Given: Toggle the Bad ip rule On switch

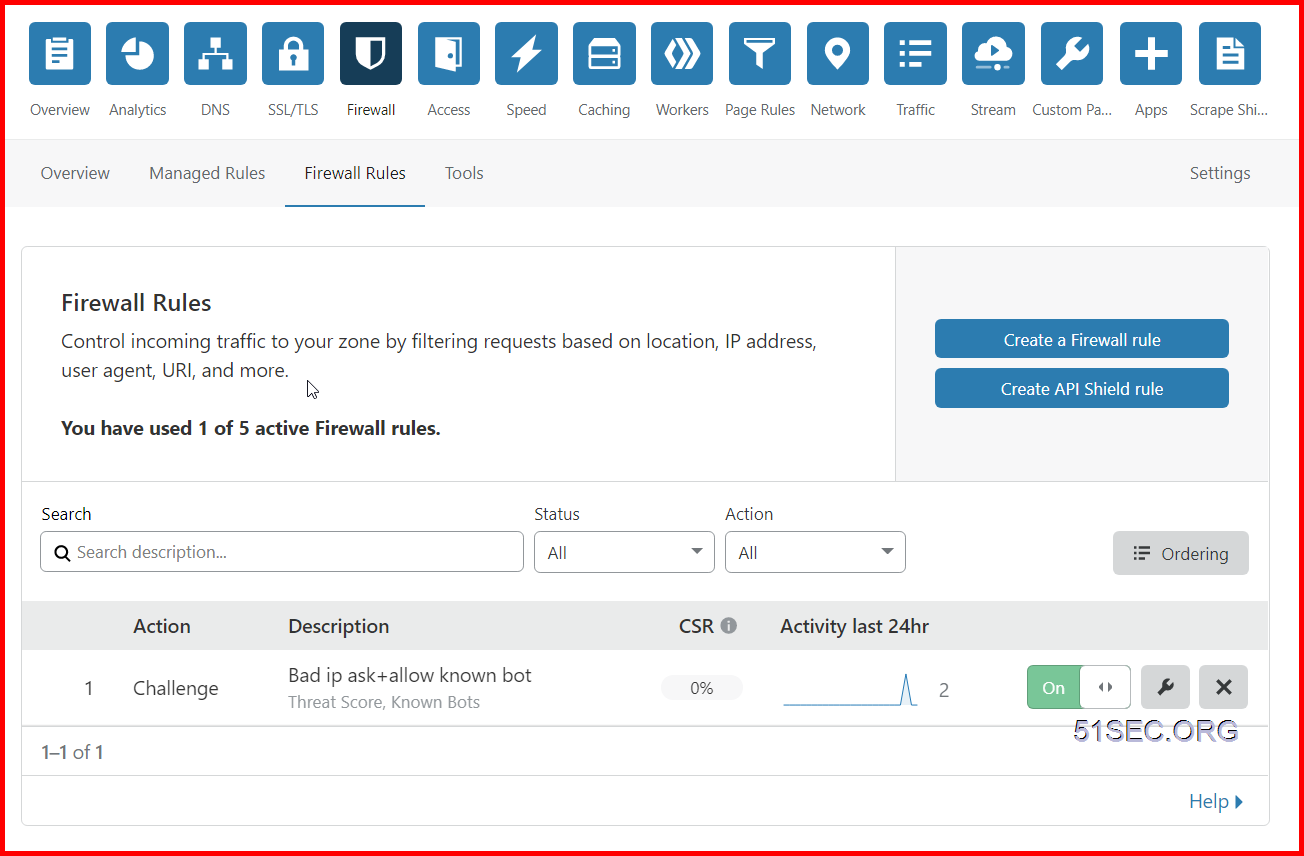Looking at the screenshot, I should (1079, 687).
